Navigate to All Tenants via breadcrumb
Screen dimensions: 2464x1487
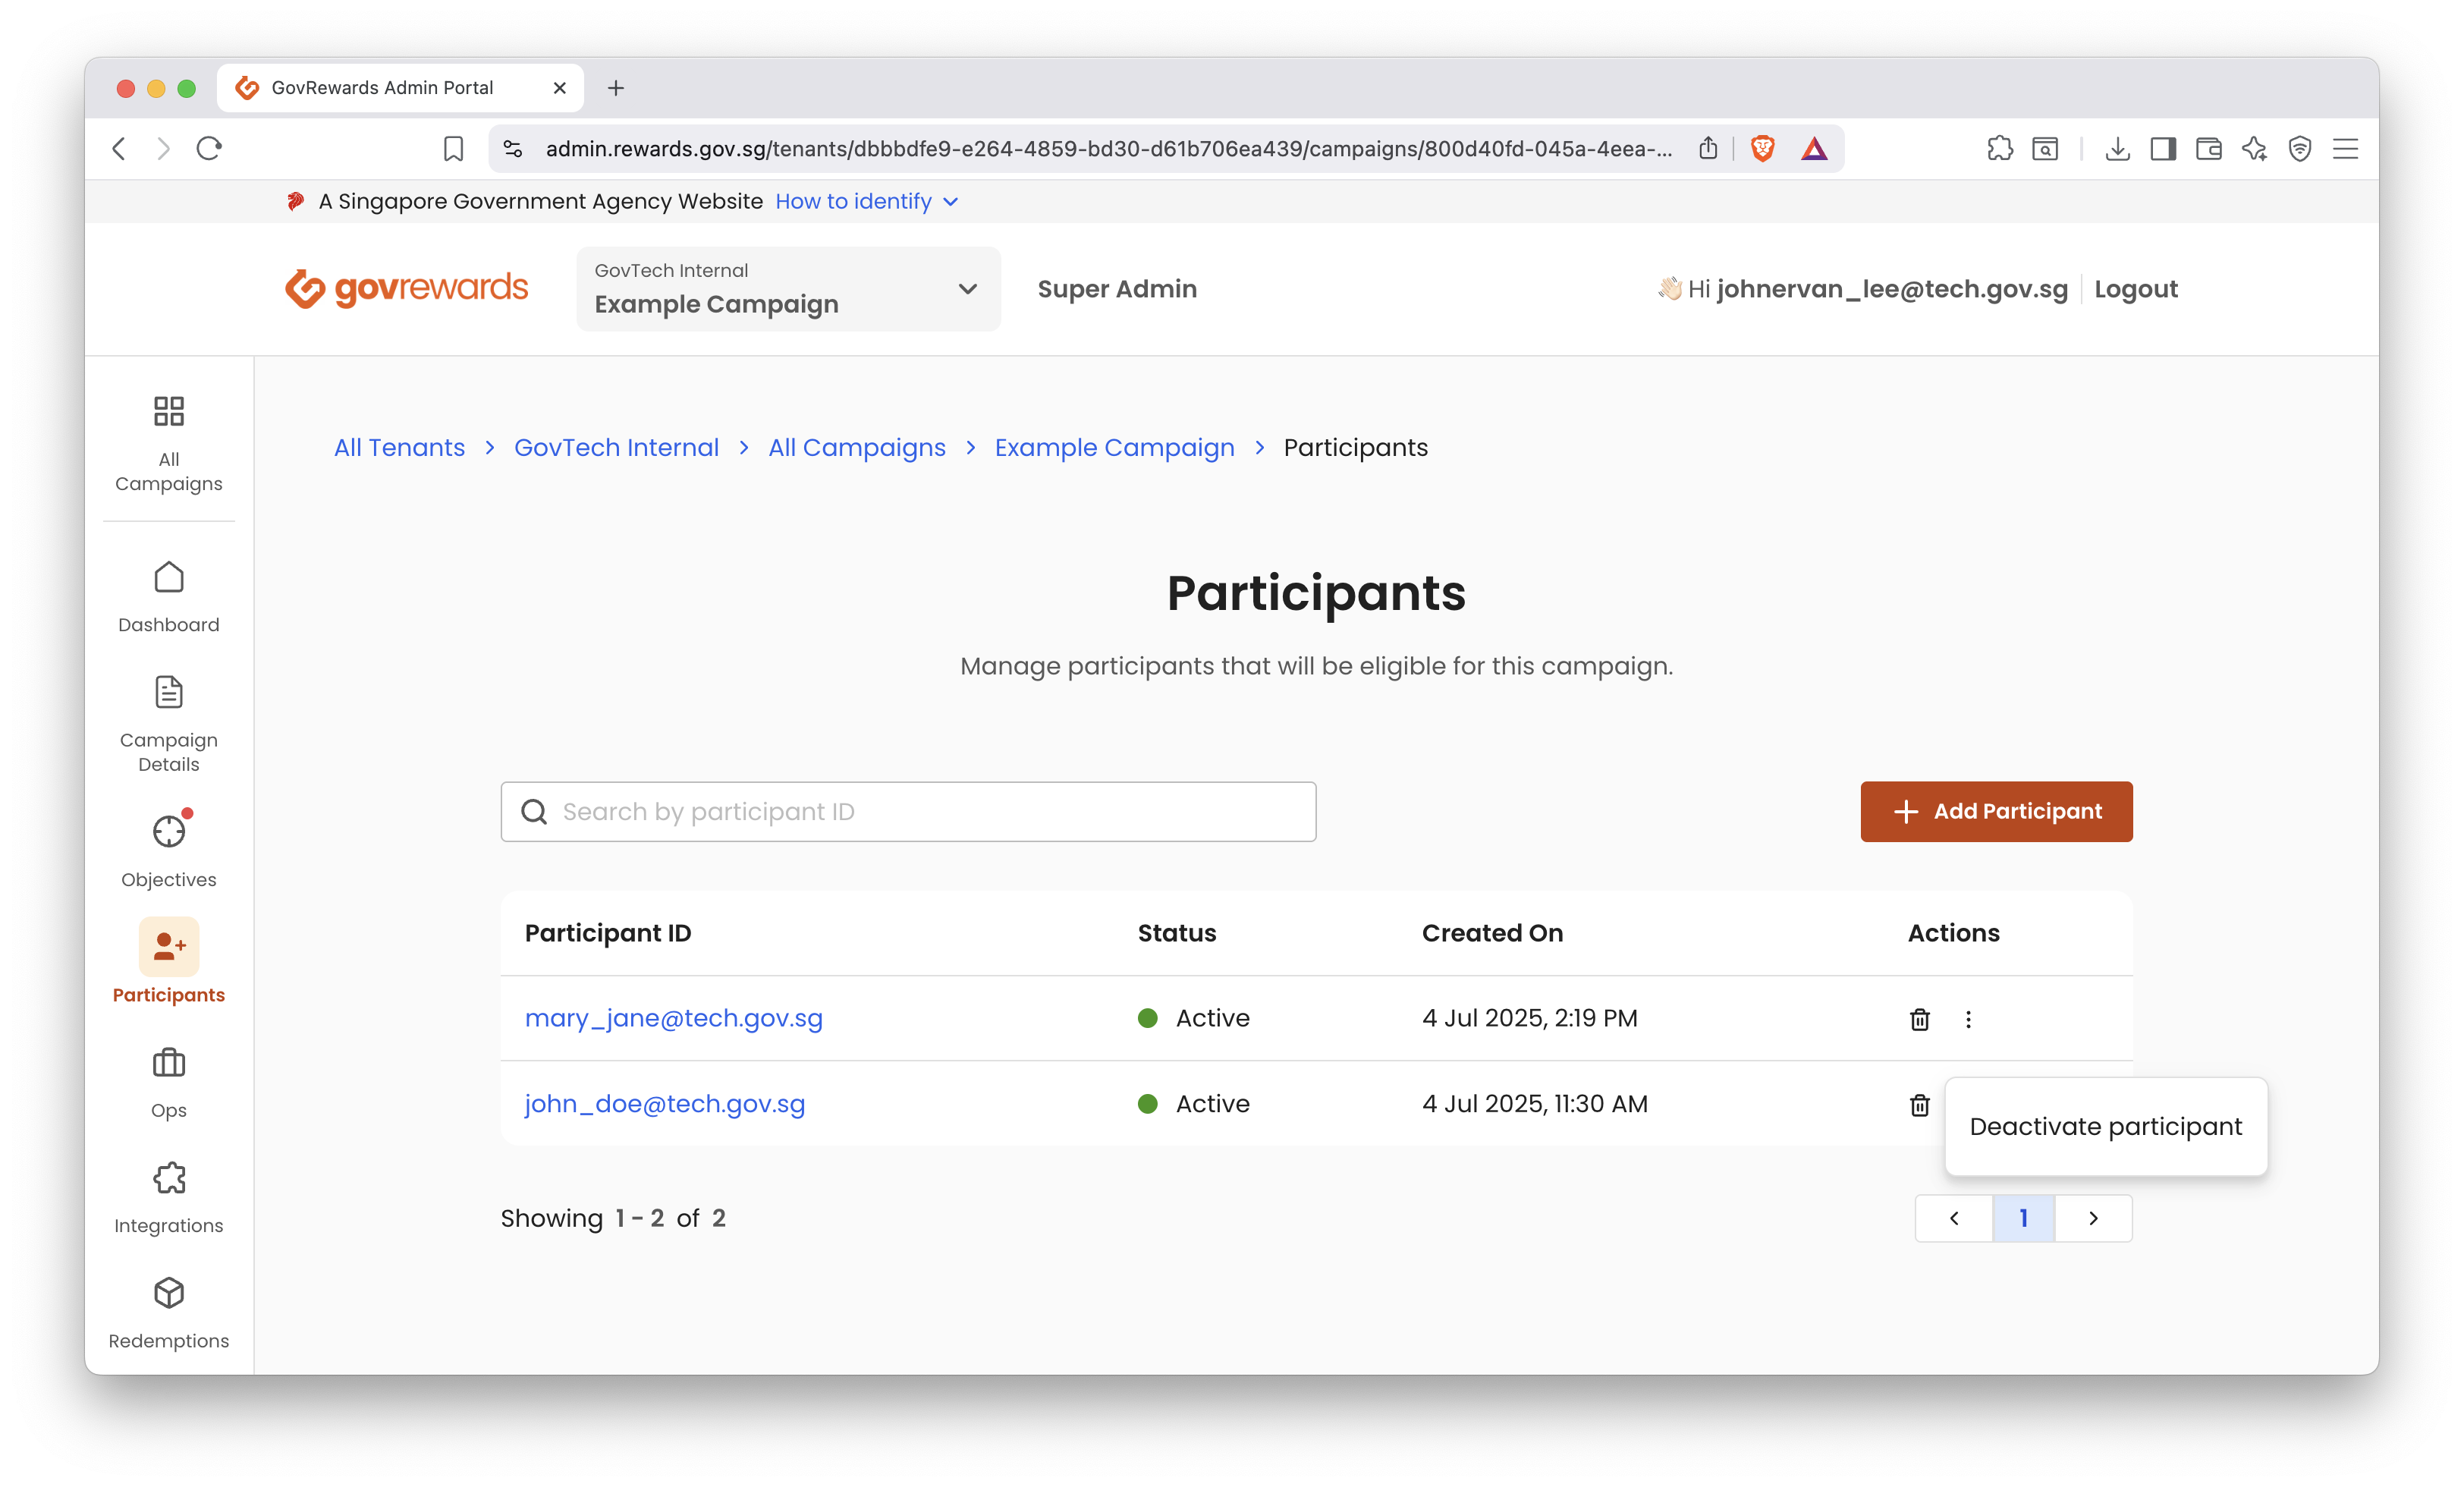click(x=399, y=447)
